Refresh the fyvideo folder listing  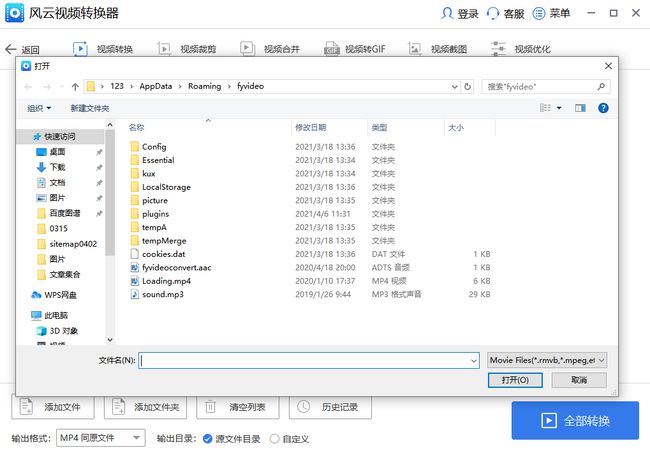coord(467,87)
